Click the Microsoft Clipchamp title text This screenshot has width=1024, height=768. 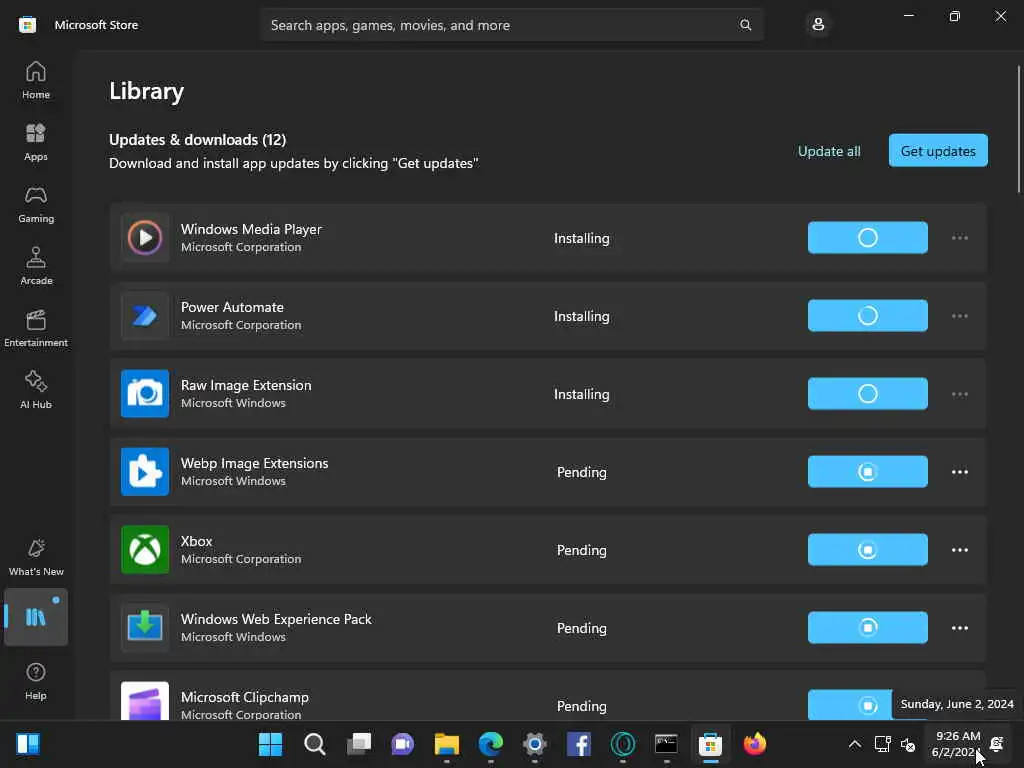(244, 697)
